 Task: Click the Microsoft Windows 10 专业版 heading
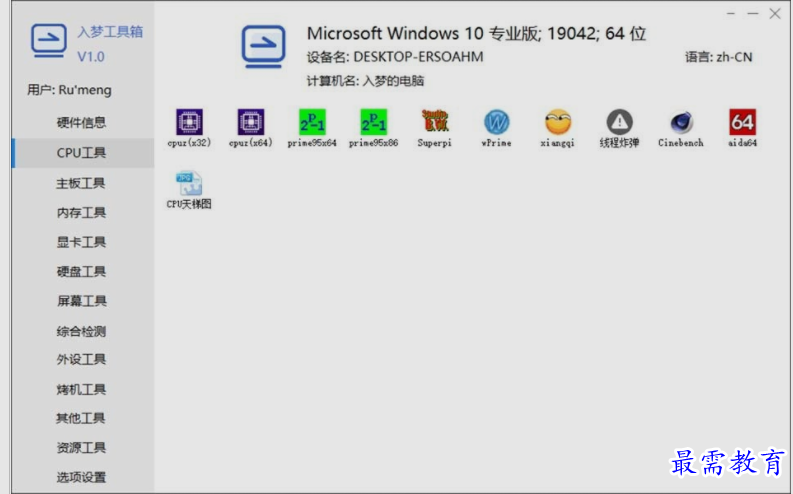[x=476, y=33]
